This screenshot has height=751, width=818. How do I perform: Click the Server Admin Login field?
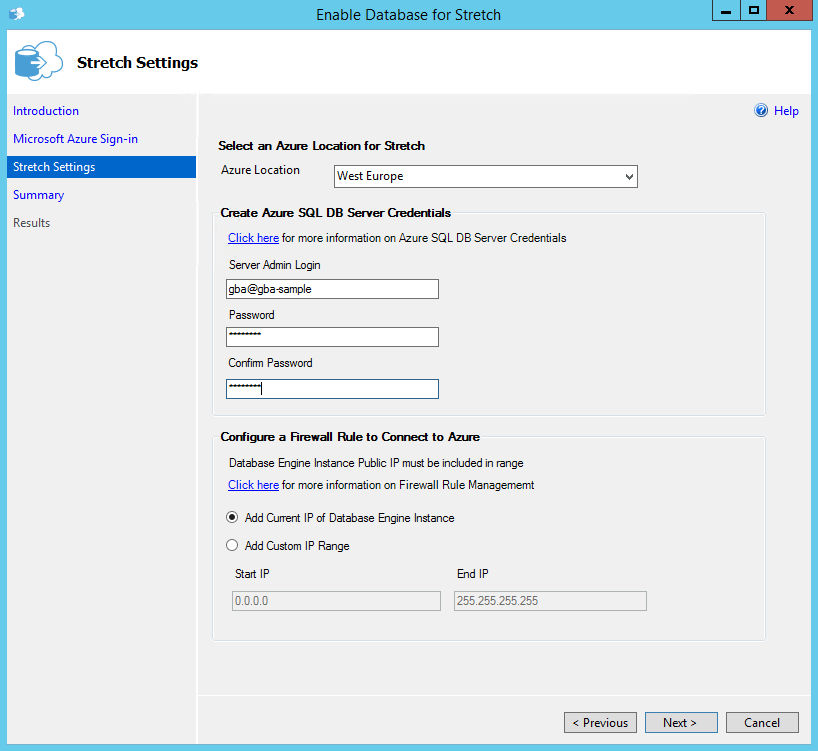pyautogui.click(x=332, y=289)
